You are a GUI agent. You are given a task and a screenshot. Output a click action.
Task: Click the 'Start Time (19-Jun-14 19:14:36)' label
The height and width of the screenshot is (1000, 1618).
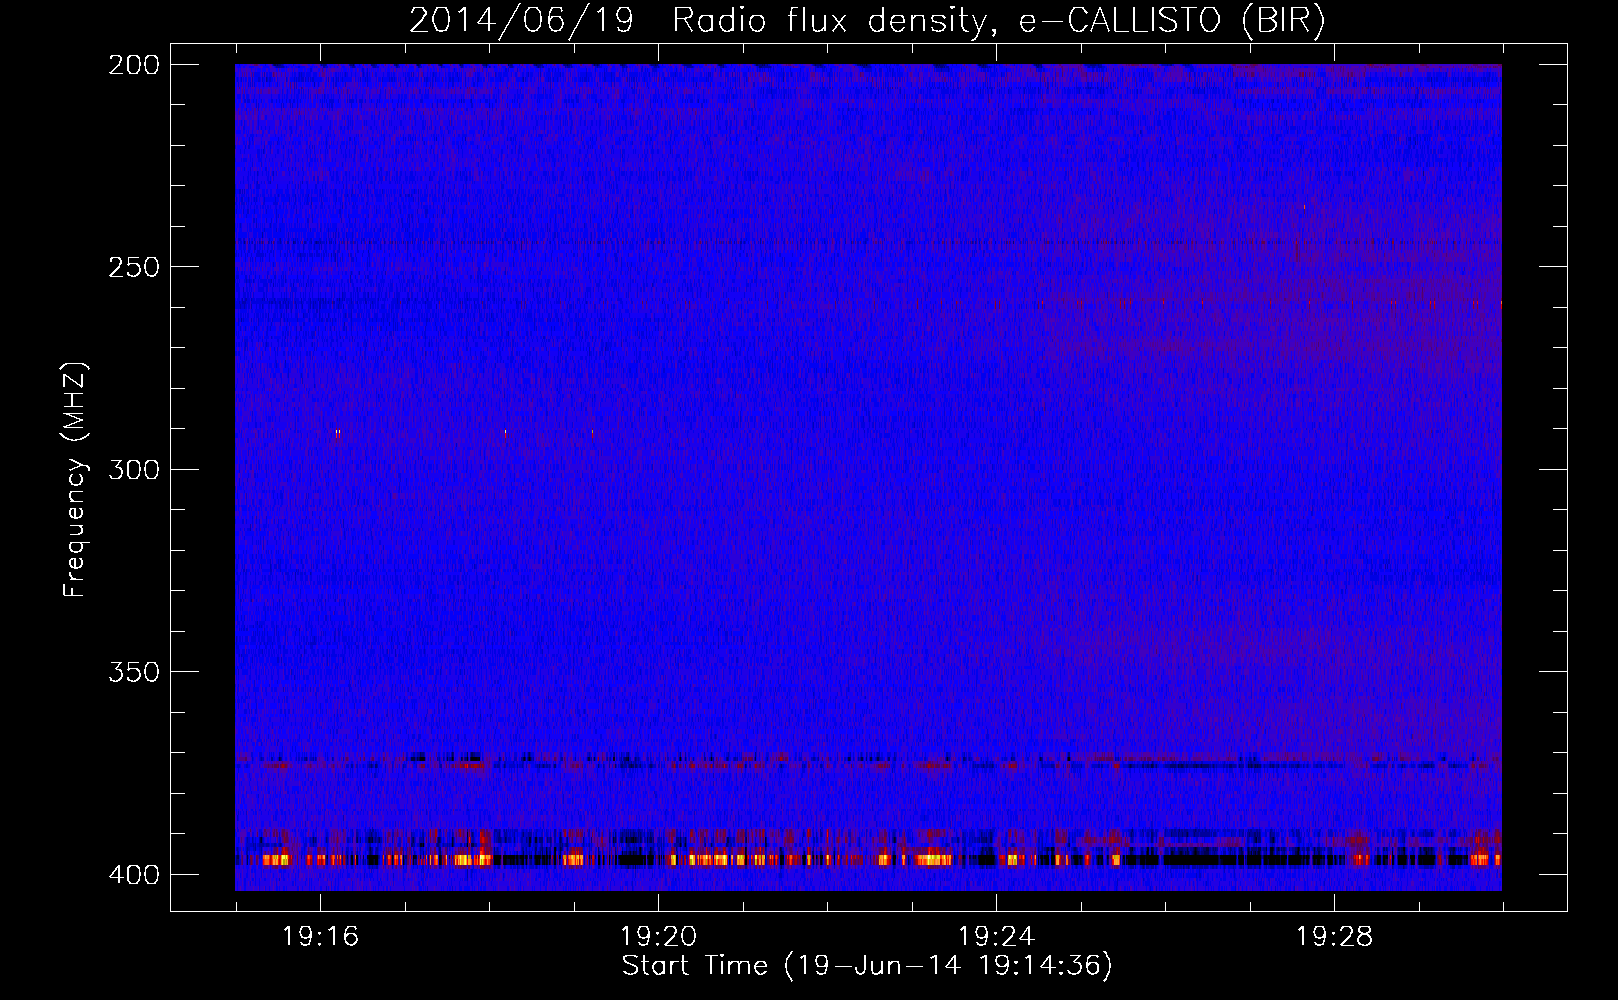coord(867,966)
